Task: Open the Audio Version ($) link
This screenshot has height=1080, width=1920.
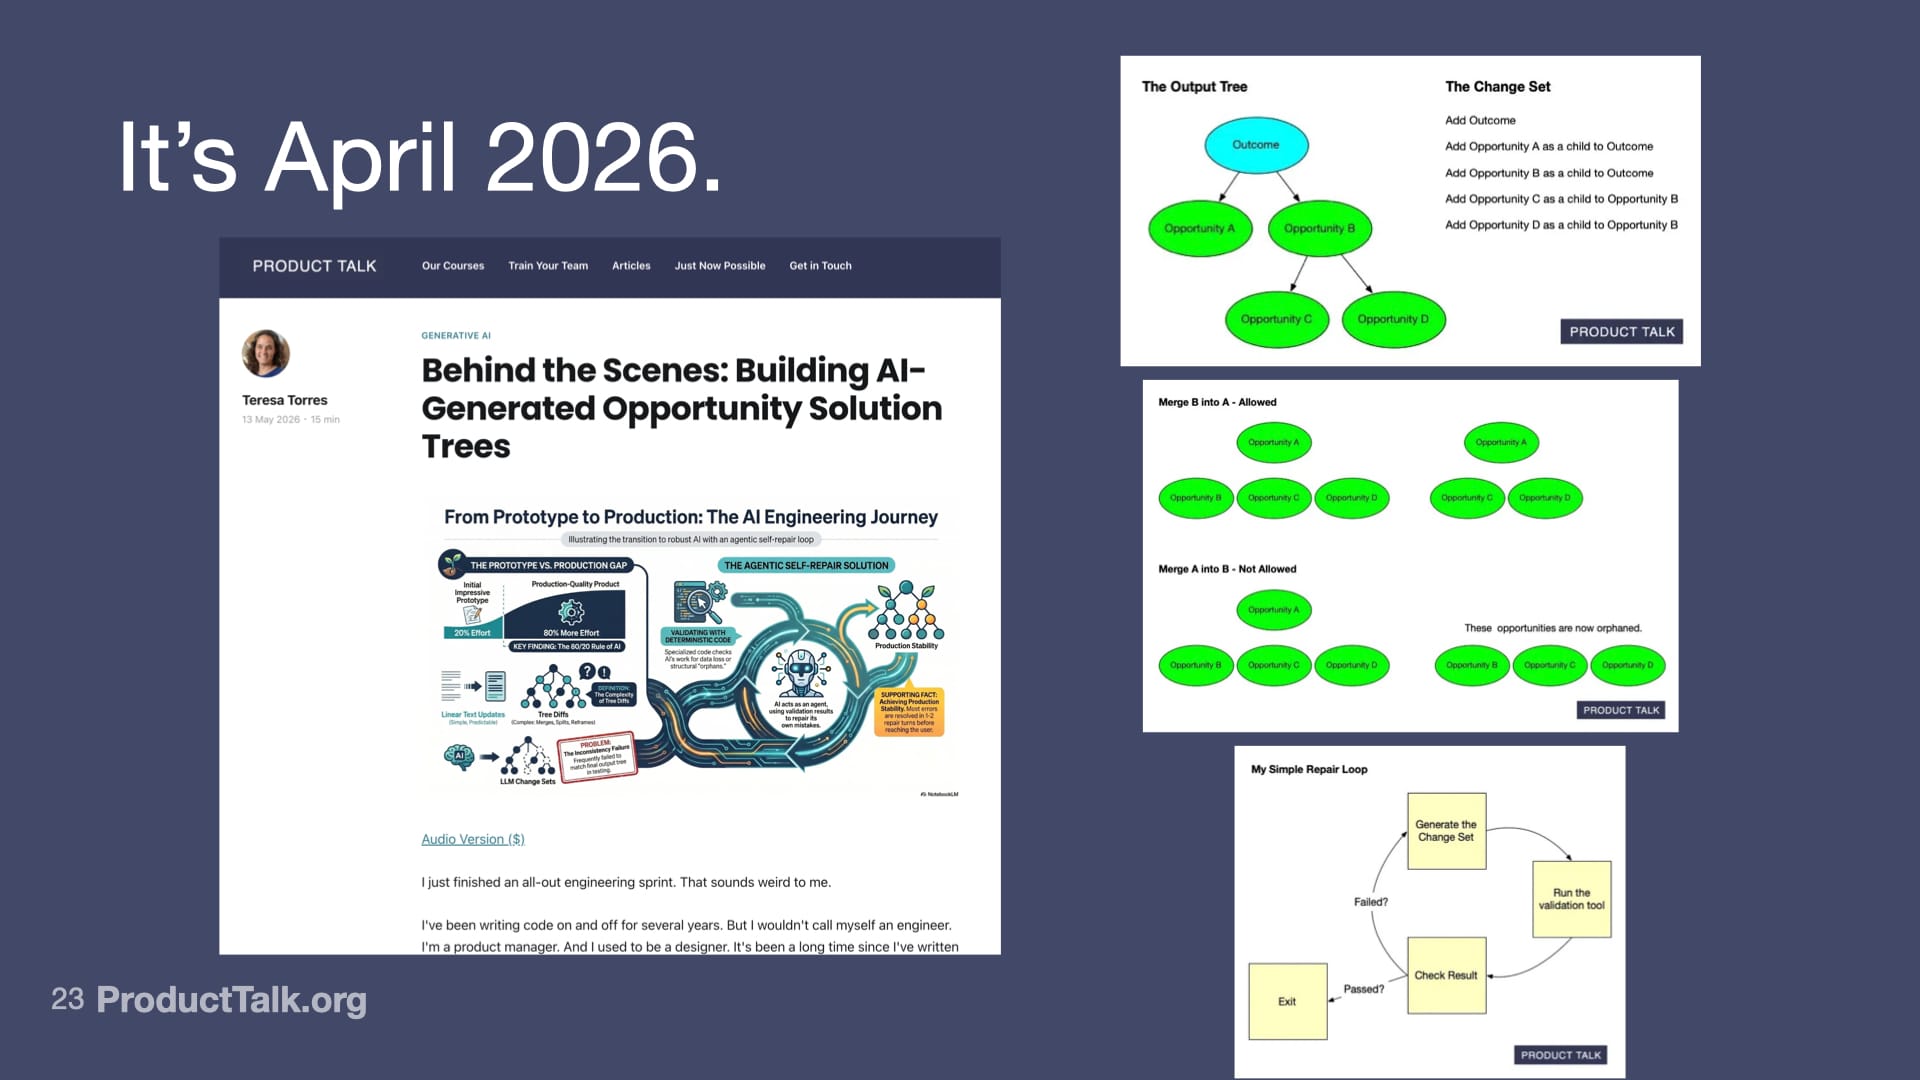Action: (473, 839)
